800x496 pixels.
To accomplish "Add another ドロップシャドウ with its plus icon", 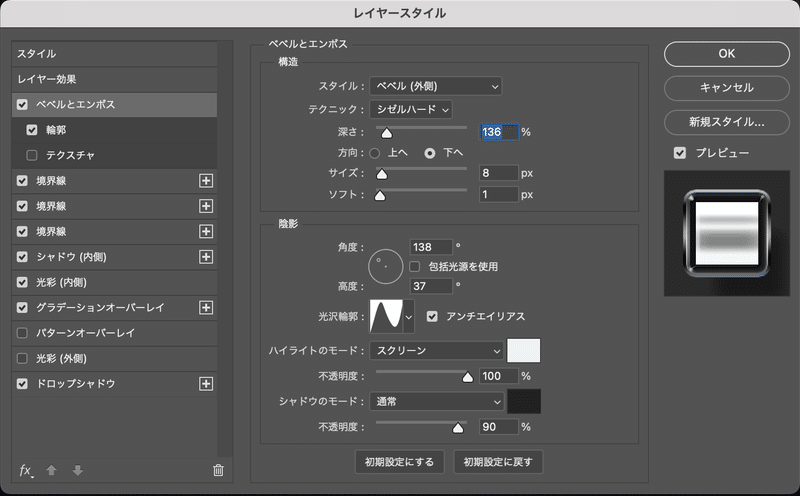I will 206,384.
